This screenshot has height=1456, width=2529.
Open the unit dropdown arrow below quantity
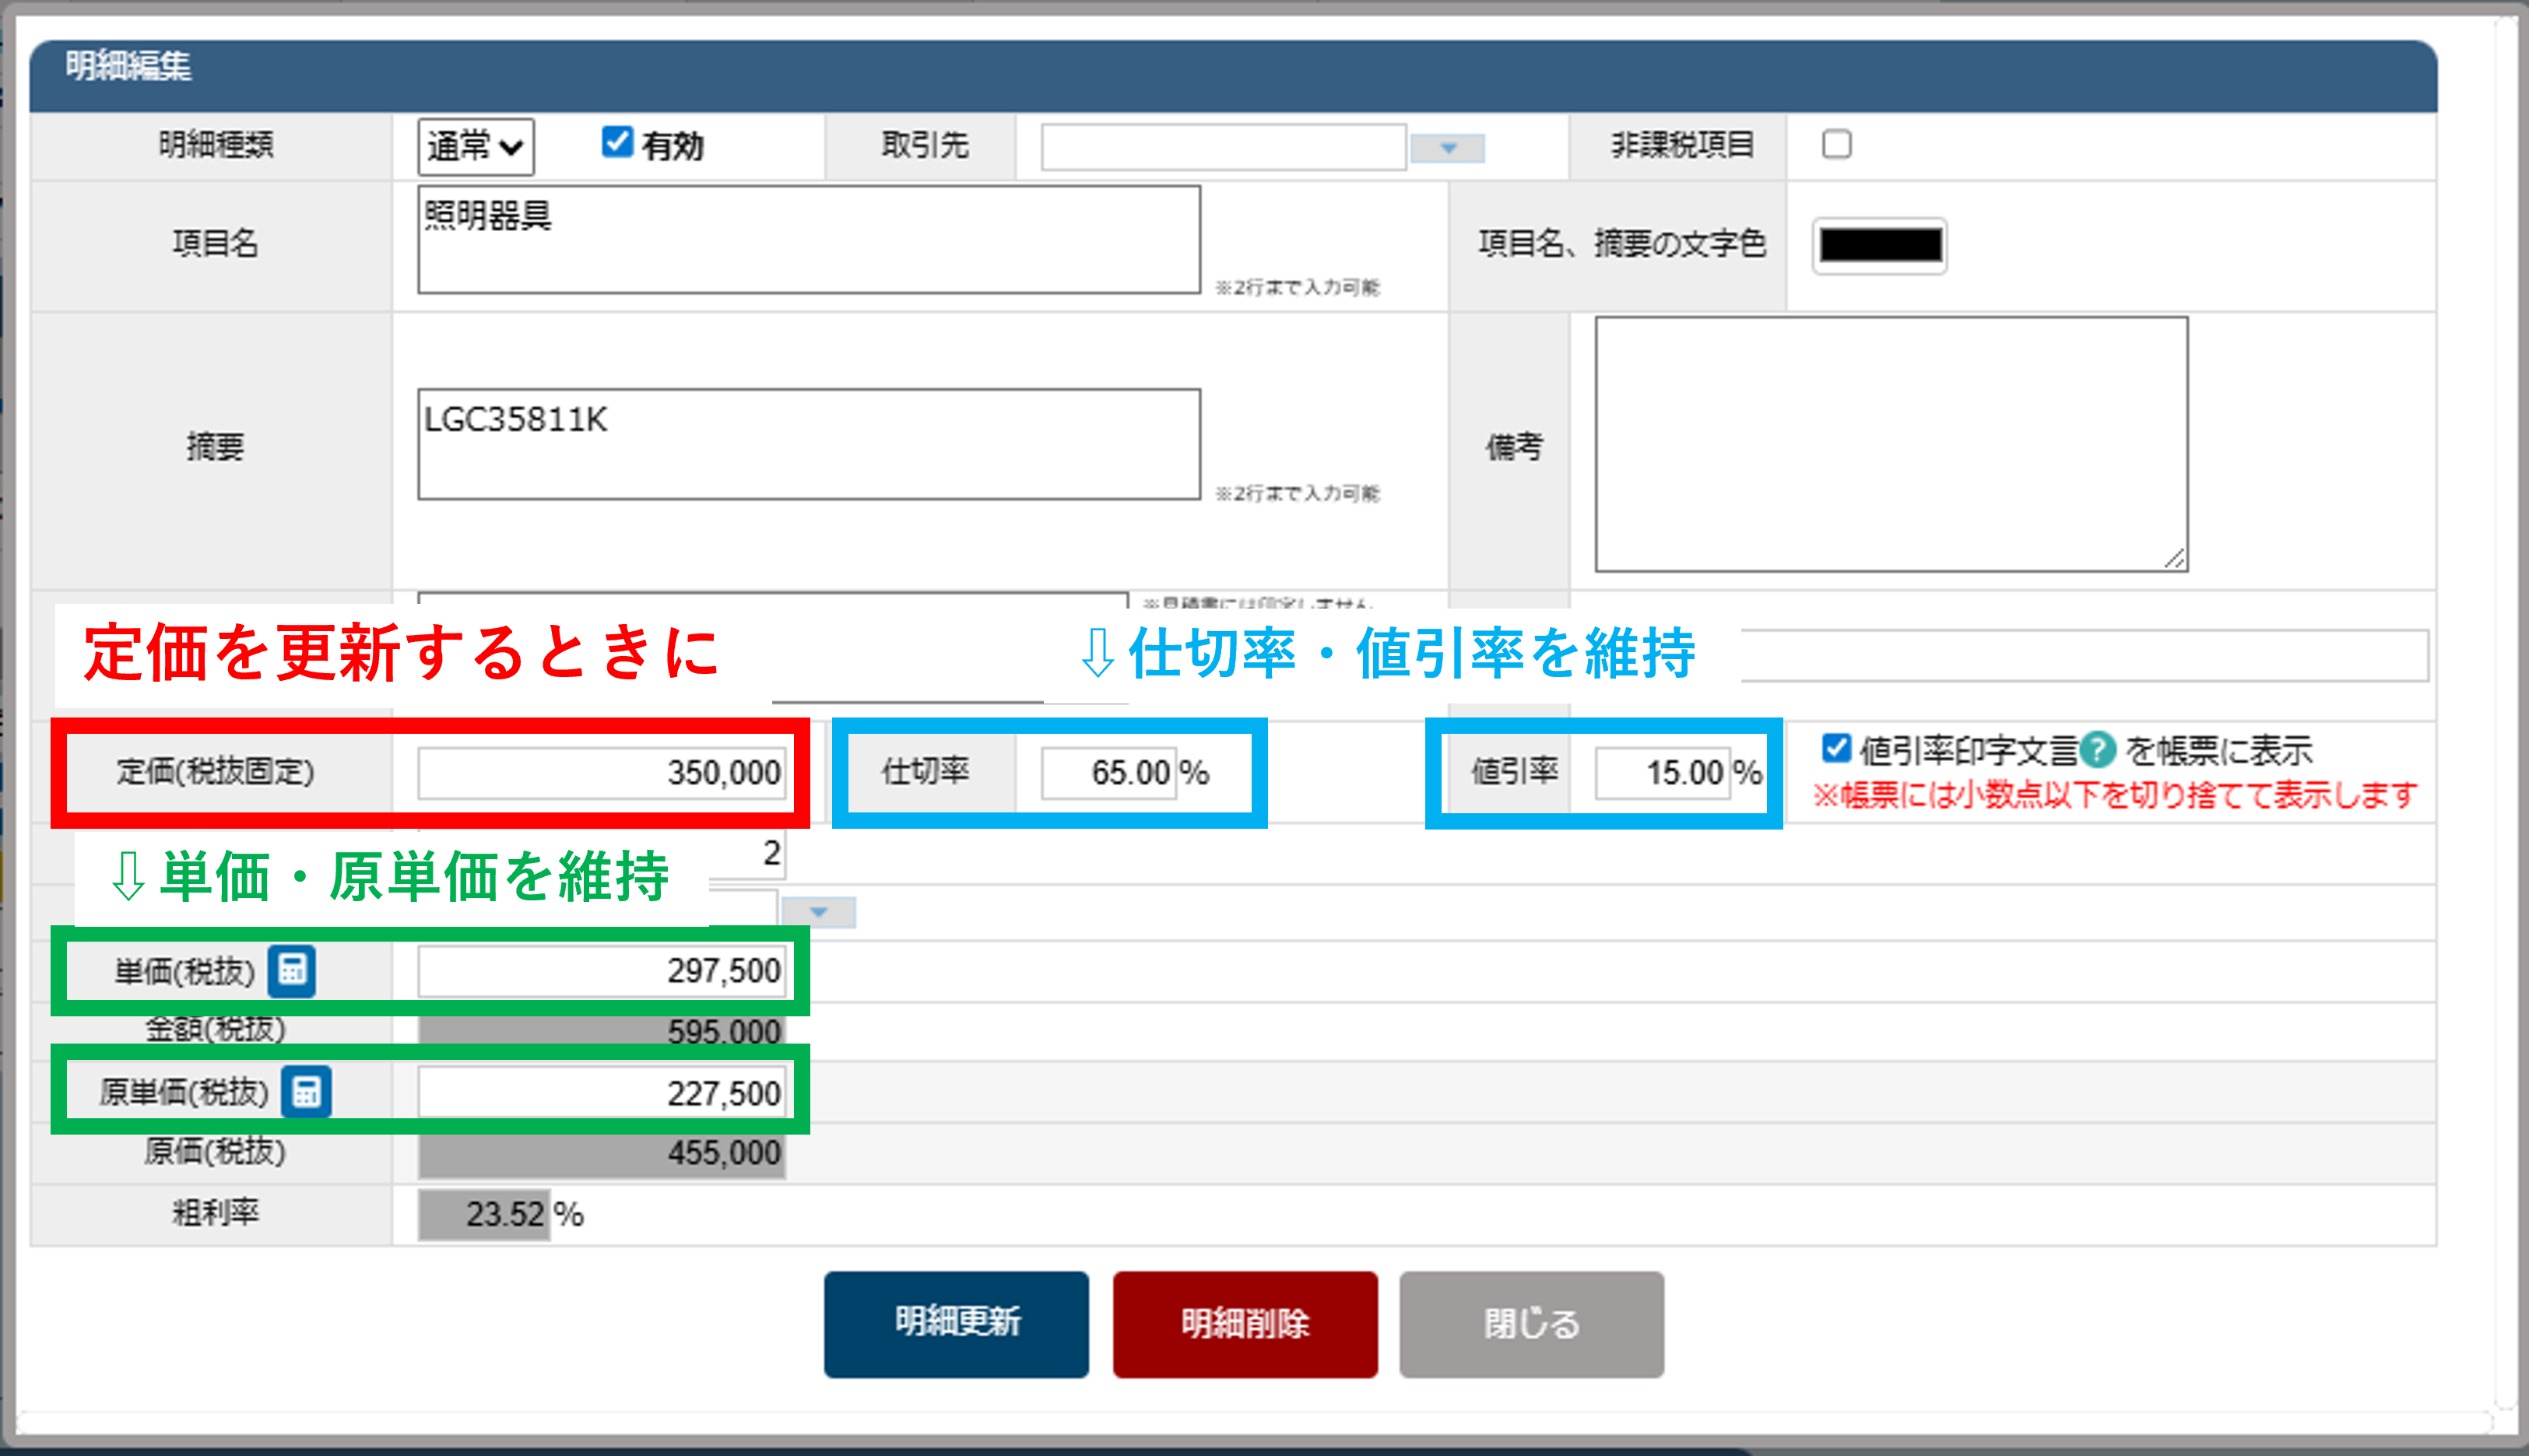click(818, 912)
